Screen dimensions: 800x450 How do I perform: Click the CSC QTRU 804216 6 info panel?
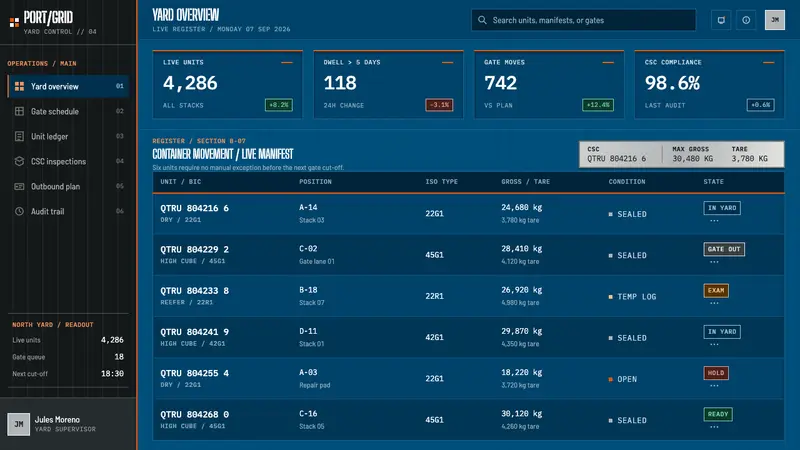(682, 154)
